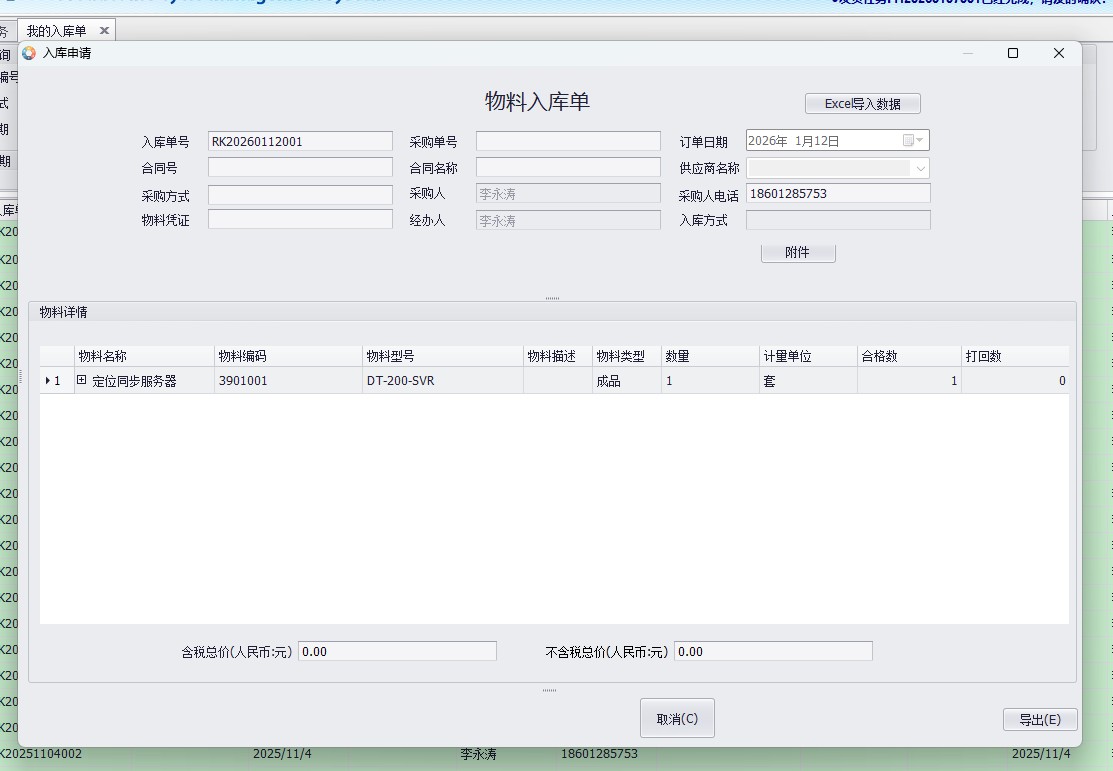
Task: Sort by the 物料编码 column header
Action: (x=287, y=356)
